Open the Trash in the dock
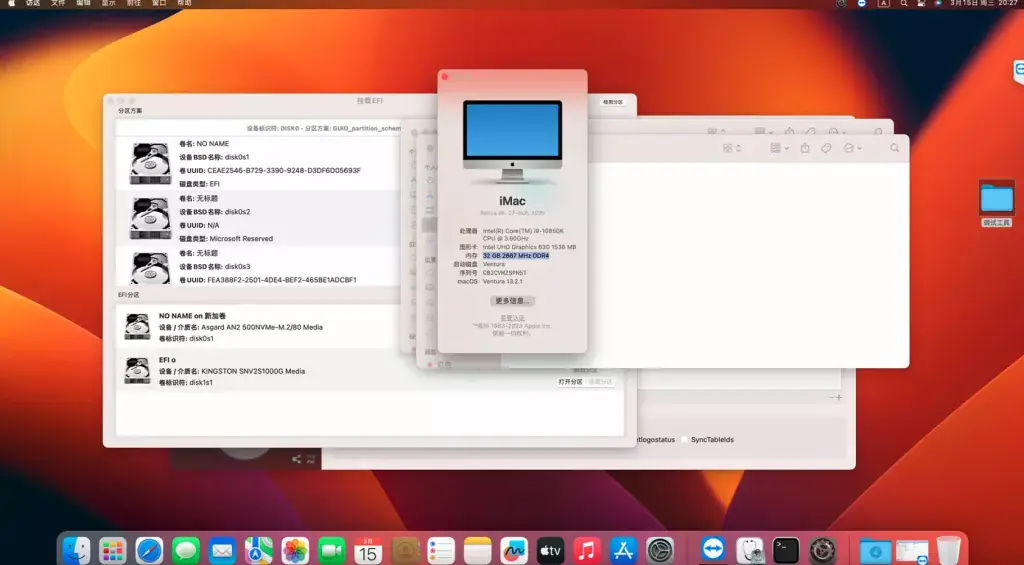The image size is (1024, 565). pyautogui.click(x=948, y=551)
